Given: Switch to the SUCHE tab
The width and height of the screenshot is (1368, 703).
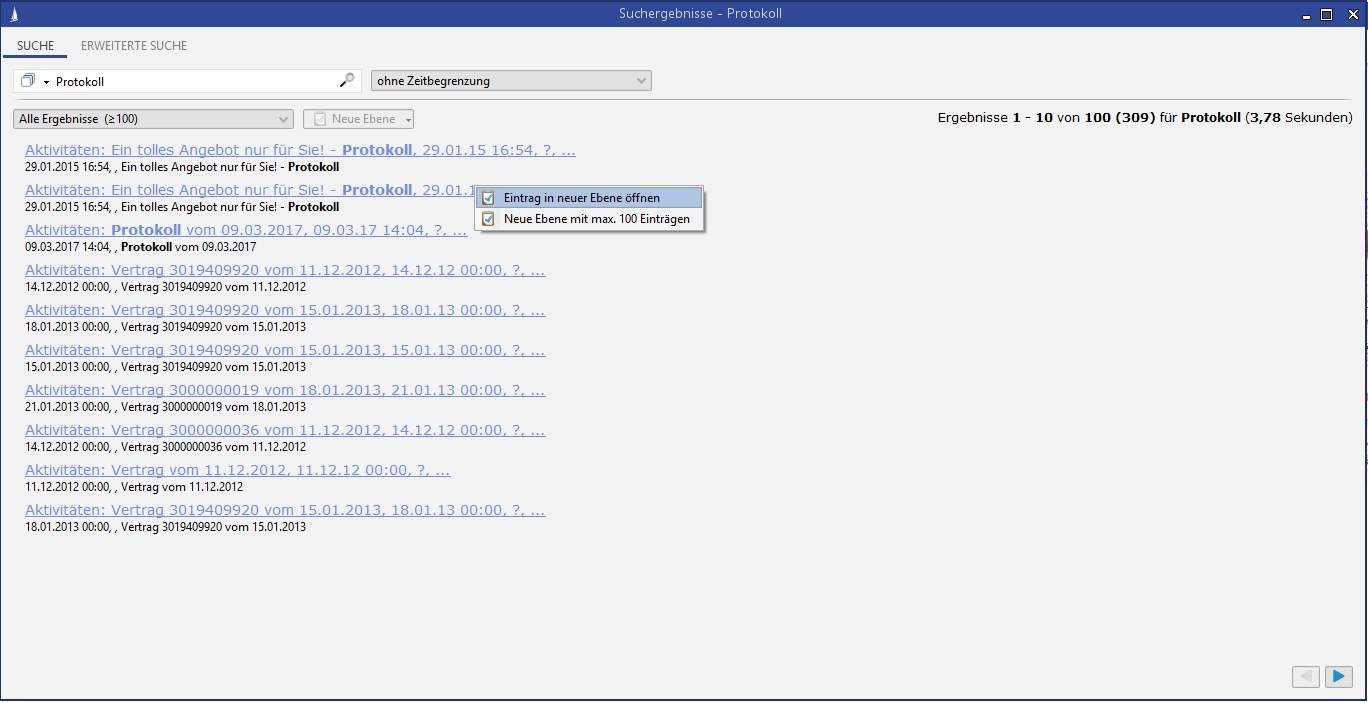Looking at the screenshot, I should tap(35, 46).
